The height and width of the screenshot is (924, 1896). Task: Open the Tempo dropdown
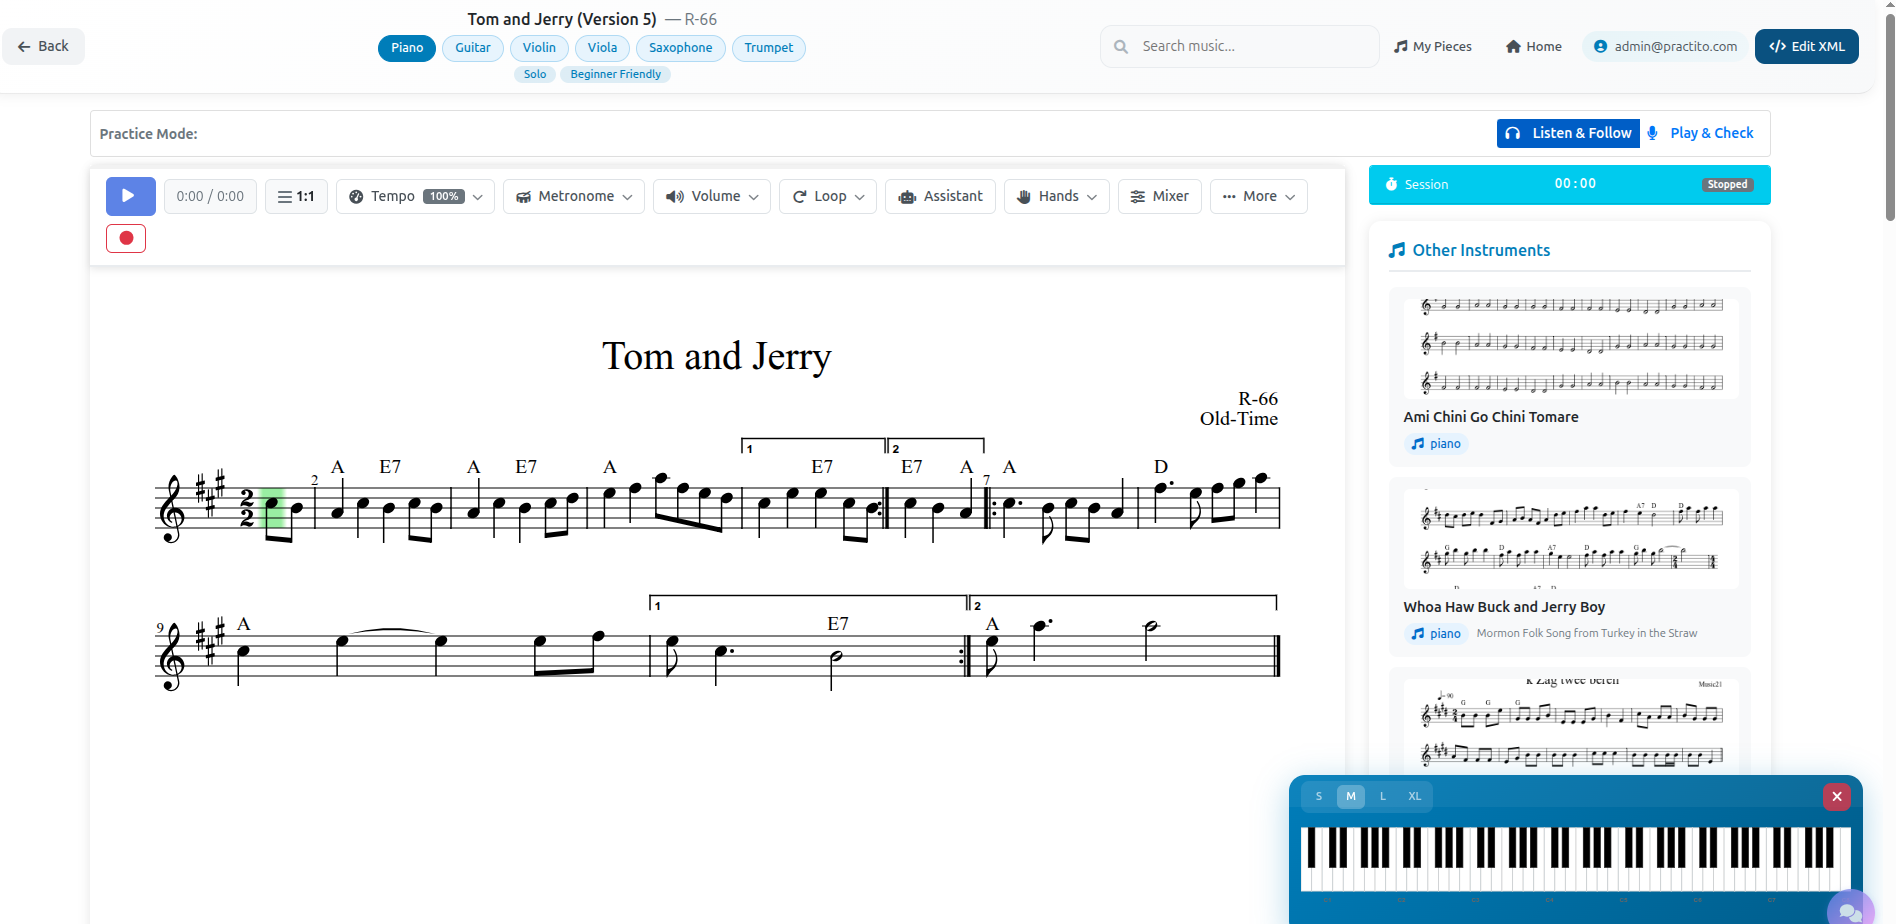(414, 196)
